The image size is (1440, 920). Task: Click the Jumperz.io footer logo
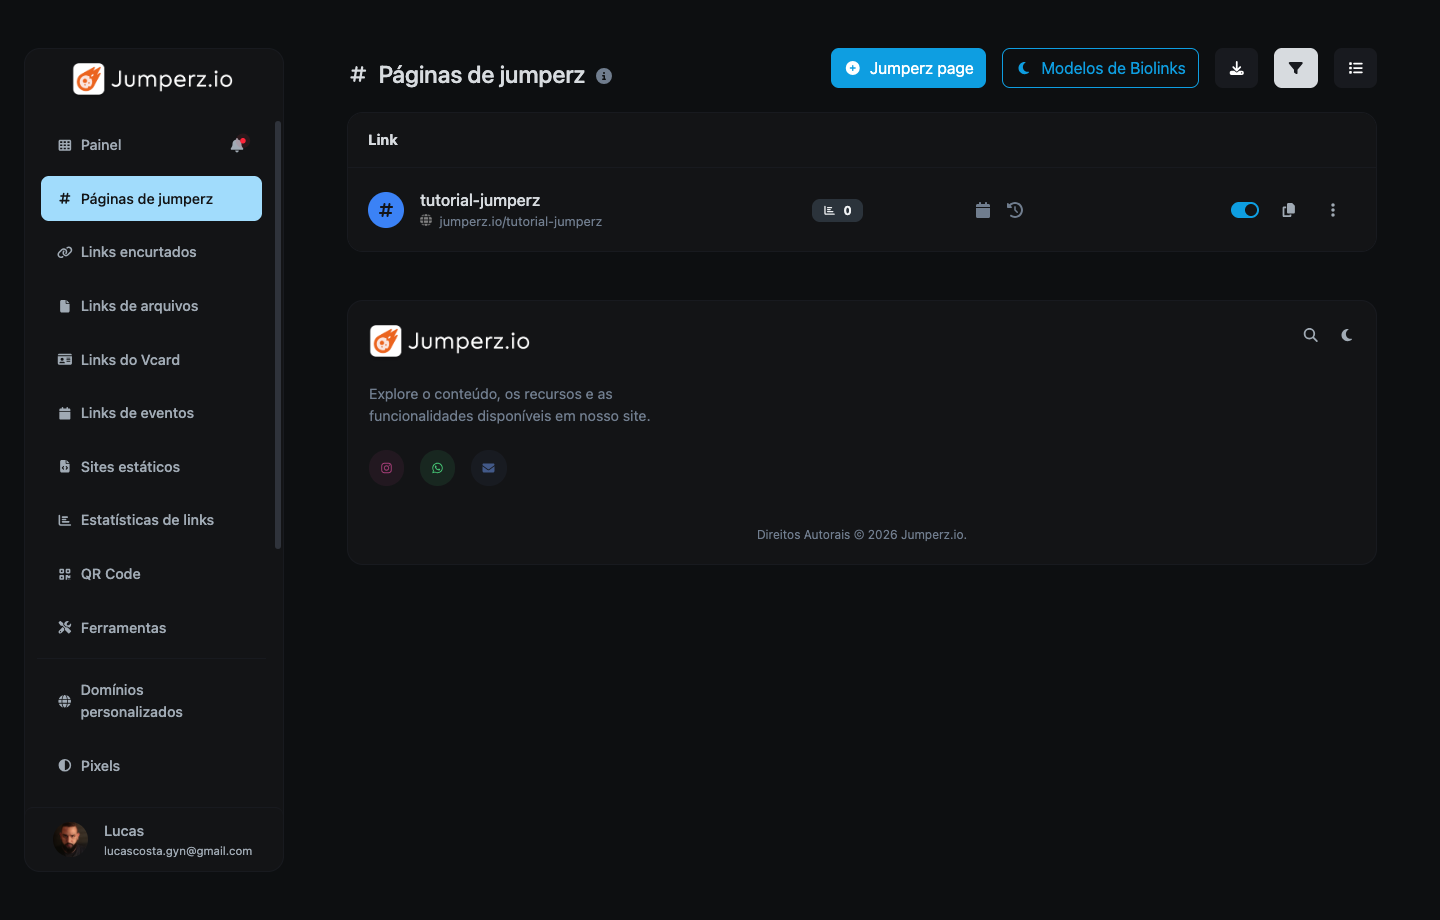pyautogui.click(x=450, y=341)
